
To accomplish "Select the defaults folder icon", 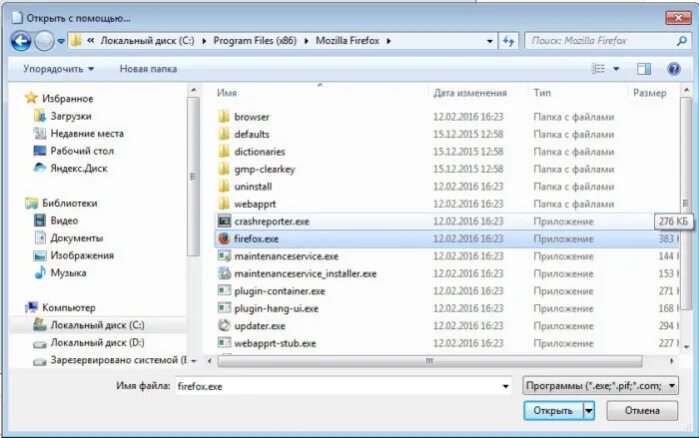I will (x=224, y=134).
